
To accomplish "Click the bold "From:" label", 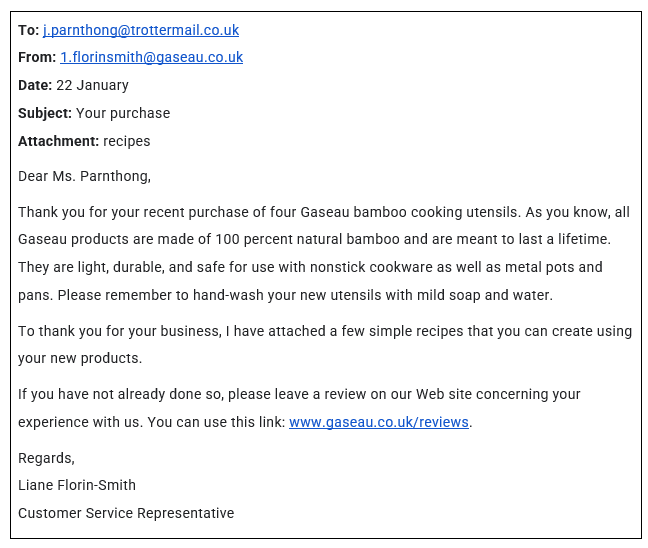I will (x=37, y=57).
